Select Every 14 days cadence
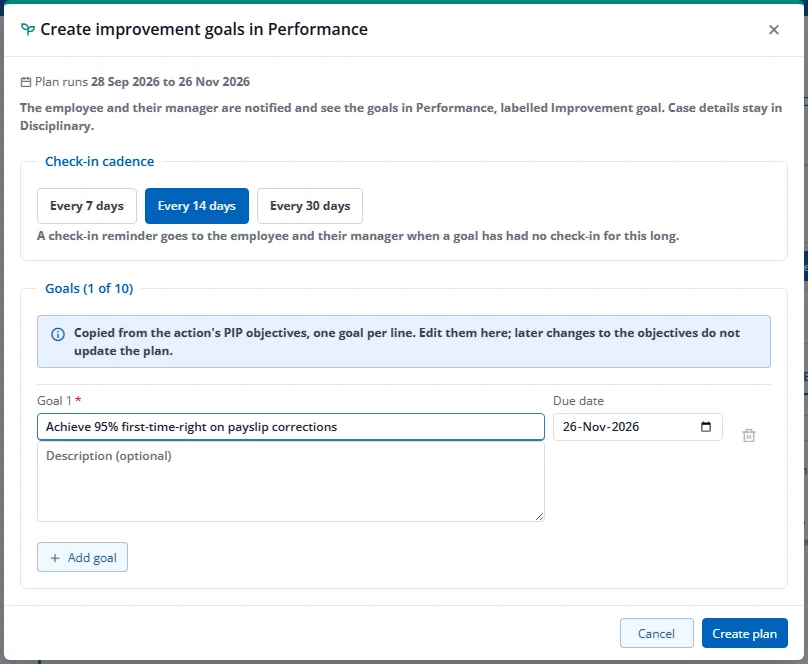 197,206
